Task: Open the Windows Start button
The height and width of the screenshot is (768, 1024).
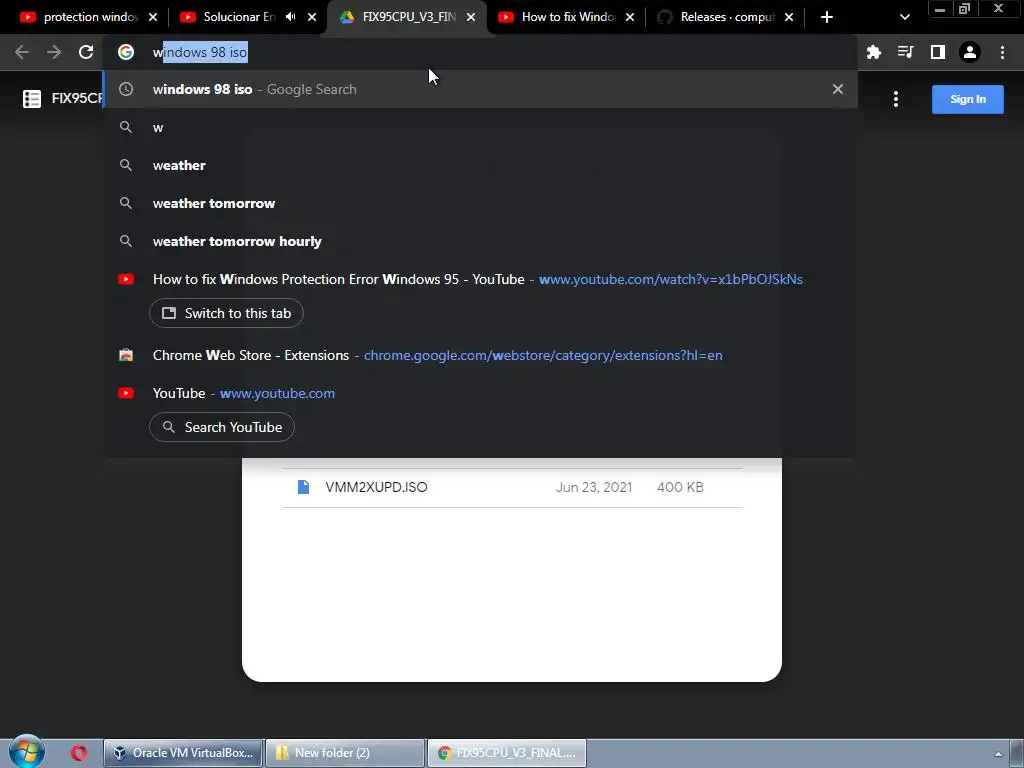Action: point(26,752)
